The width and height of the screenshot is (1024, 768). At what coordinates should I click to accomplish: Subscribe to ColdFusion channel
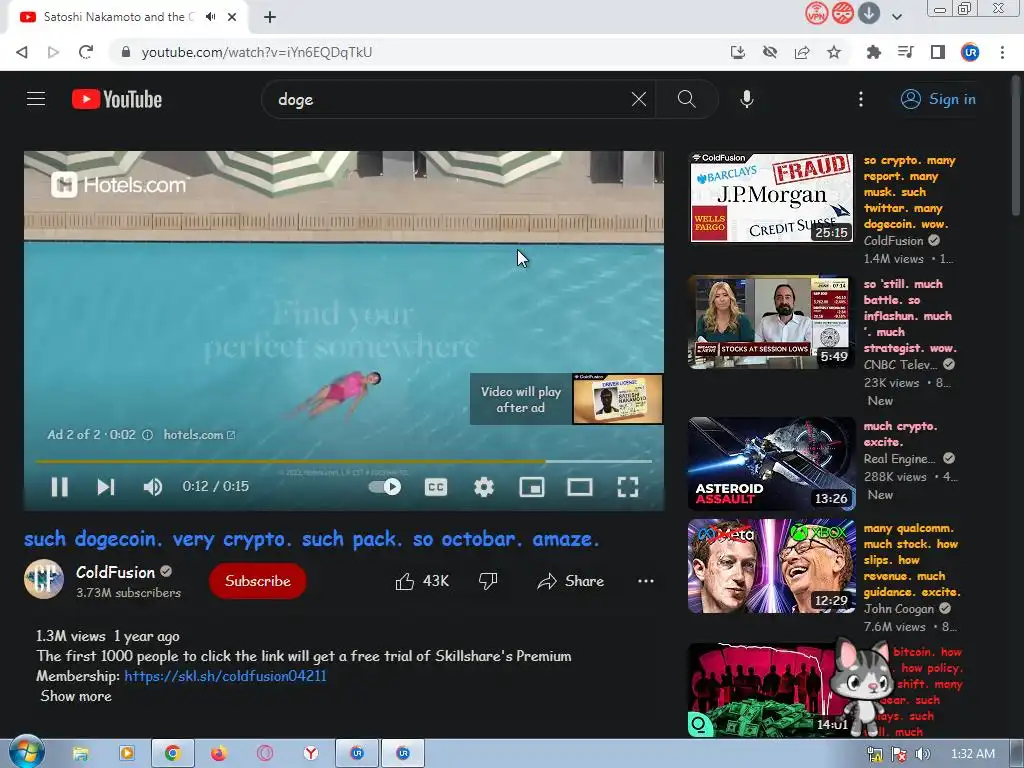(x=258, y=581)
